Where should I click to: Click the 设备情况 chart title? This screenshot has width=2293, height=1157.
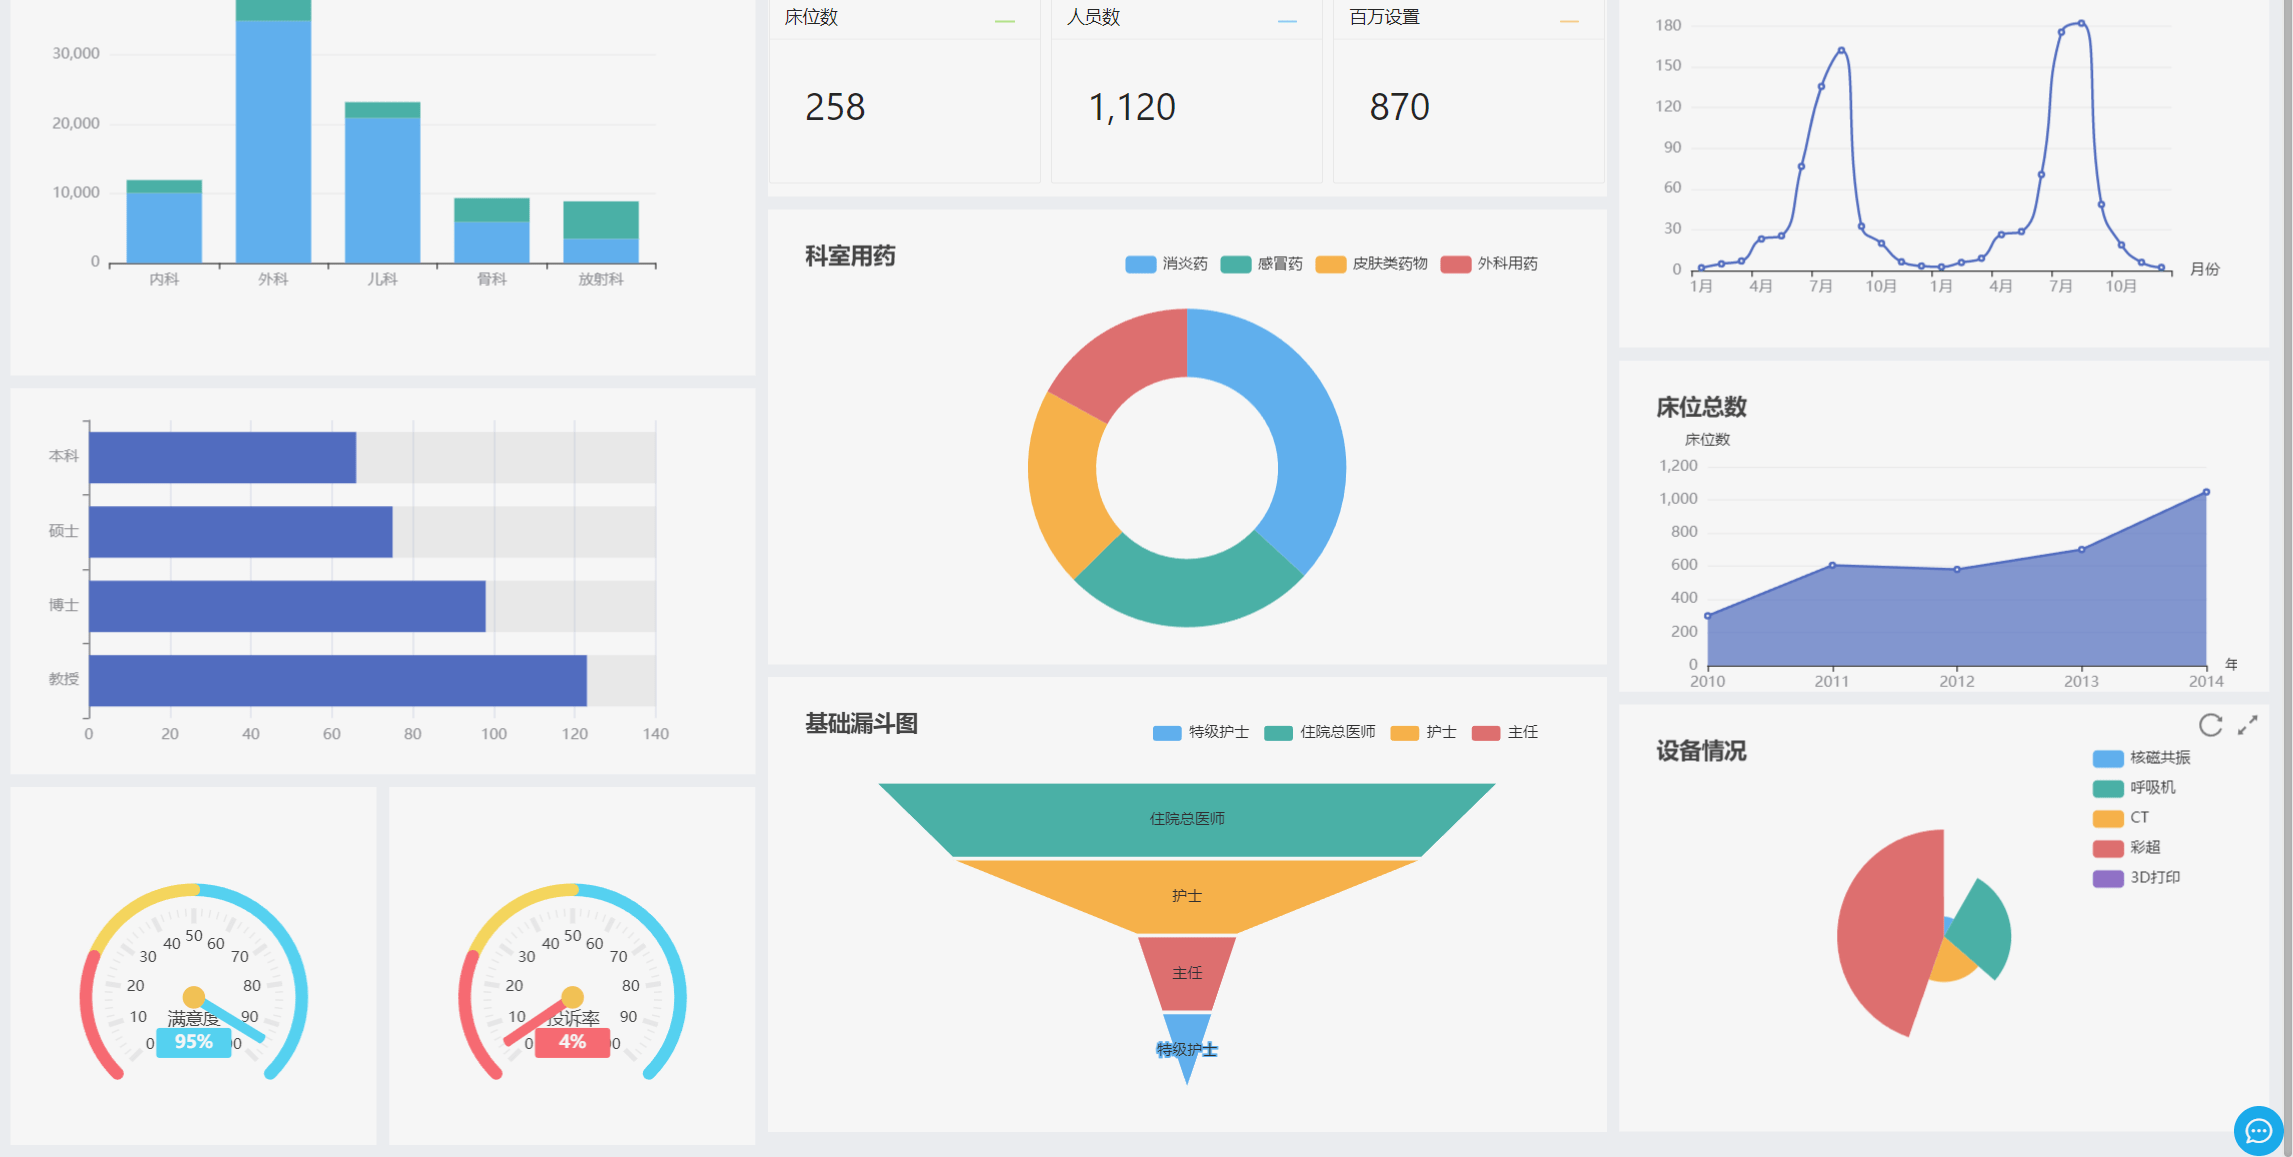(1701, 751)
